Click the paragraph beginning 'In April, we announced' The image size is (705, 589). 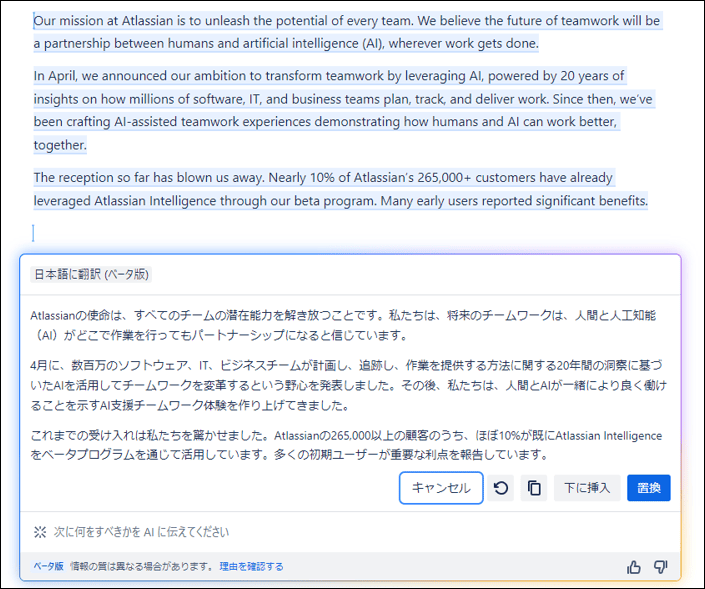pos(344,110)
